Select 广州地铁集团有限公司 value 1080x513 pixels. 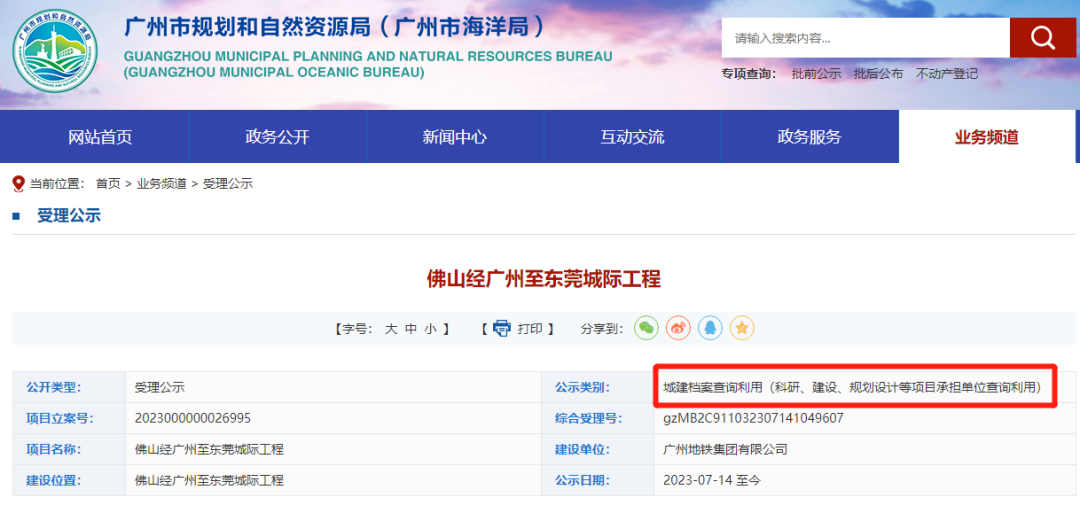point(725,450)
